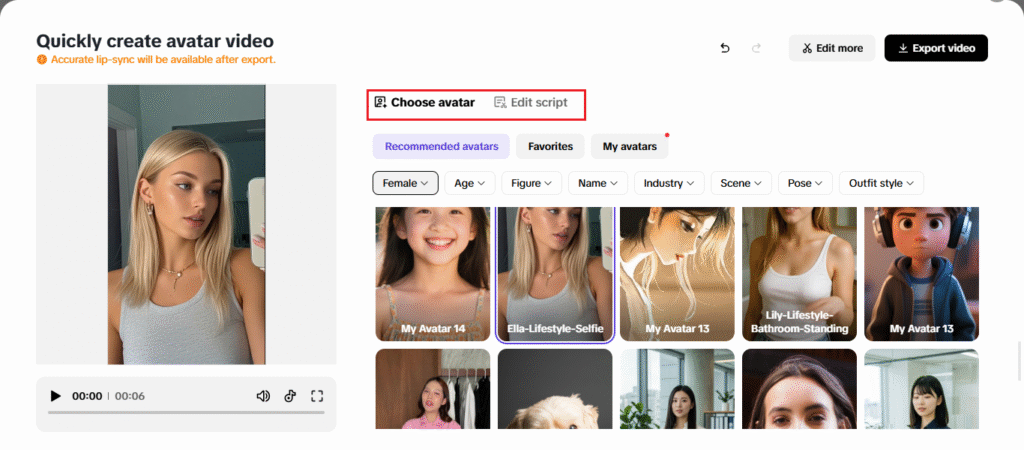This screenshot has height=450, width=1024.
Task: Click the redo arrow icon
Action: click(x=756, y=48)
